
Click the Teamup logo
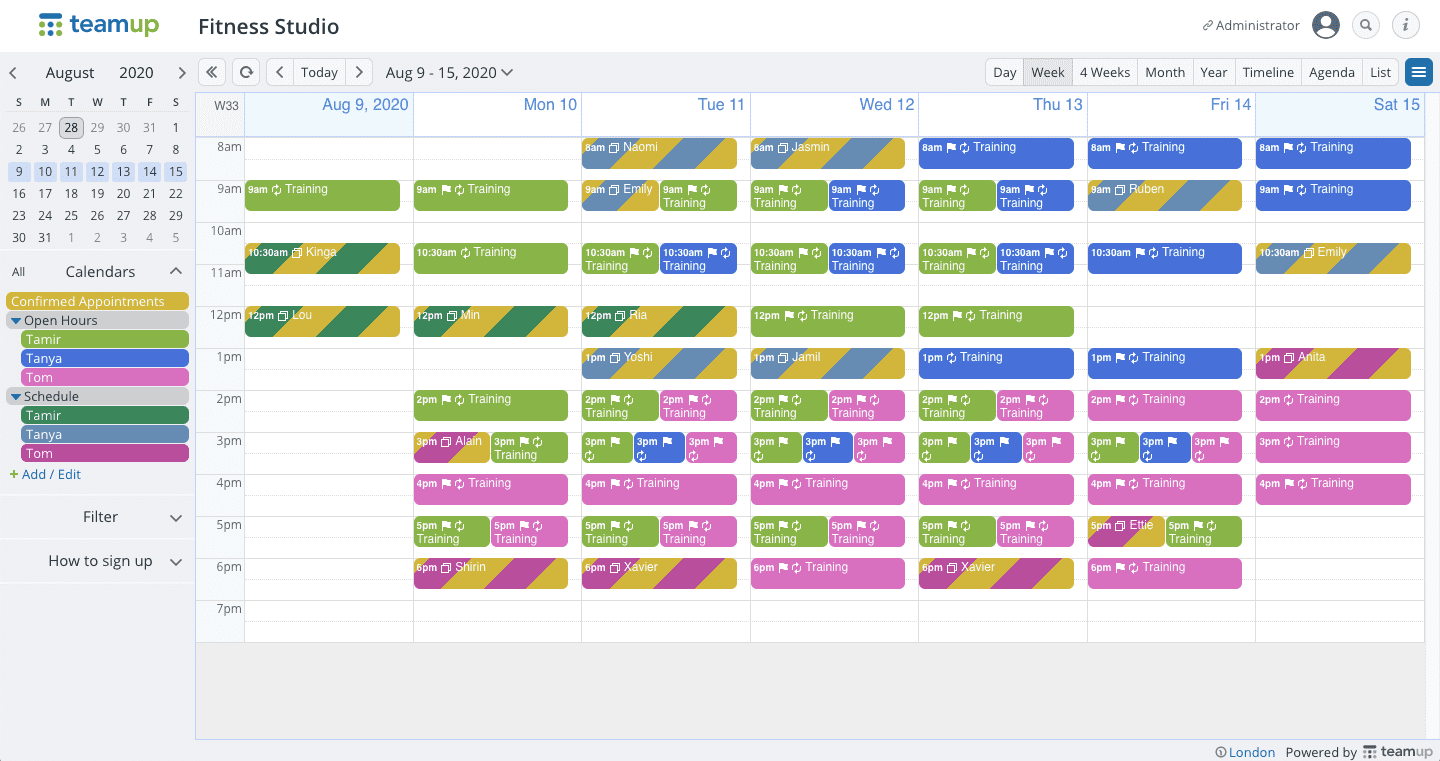pos(99,26)
